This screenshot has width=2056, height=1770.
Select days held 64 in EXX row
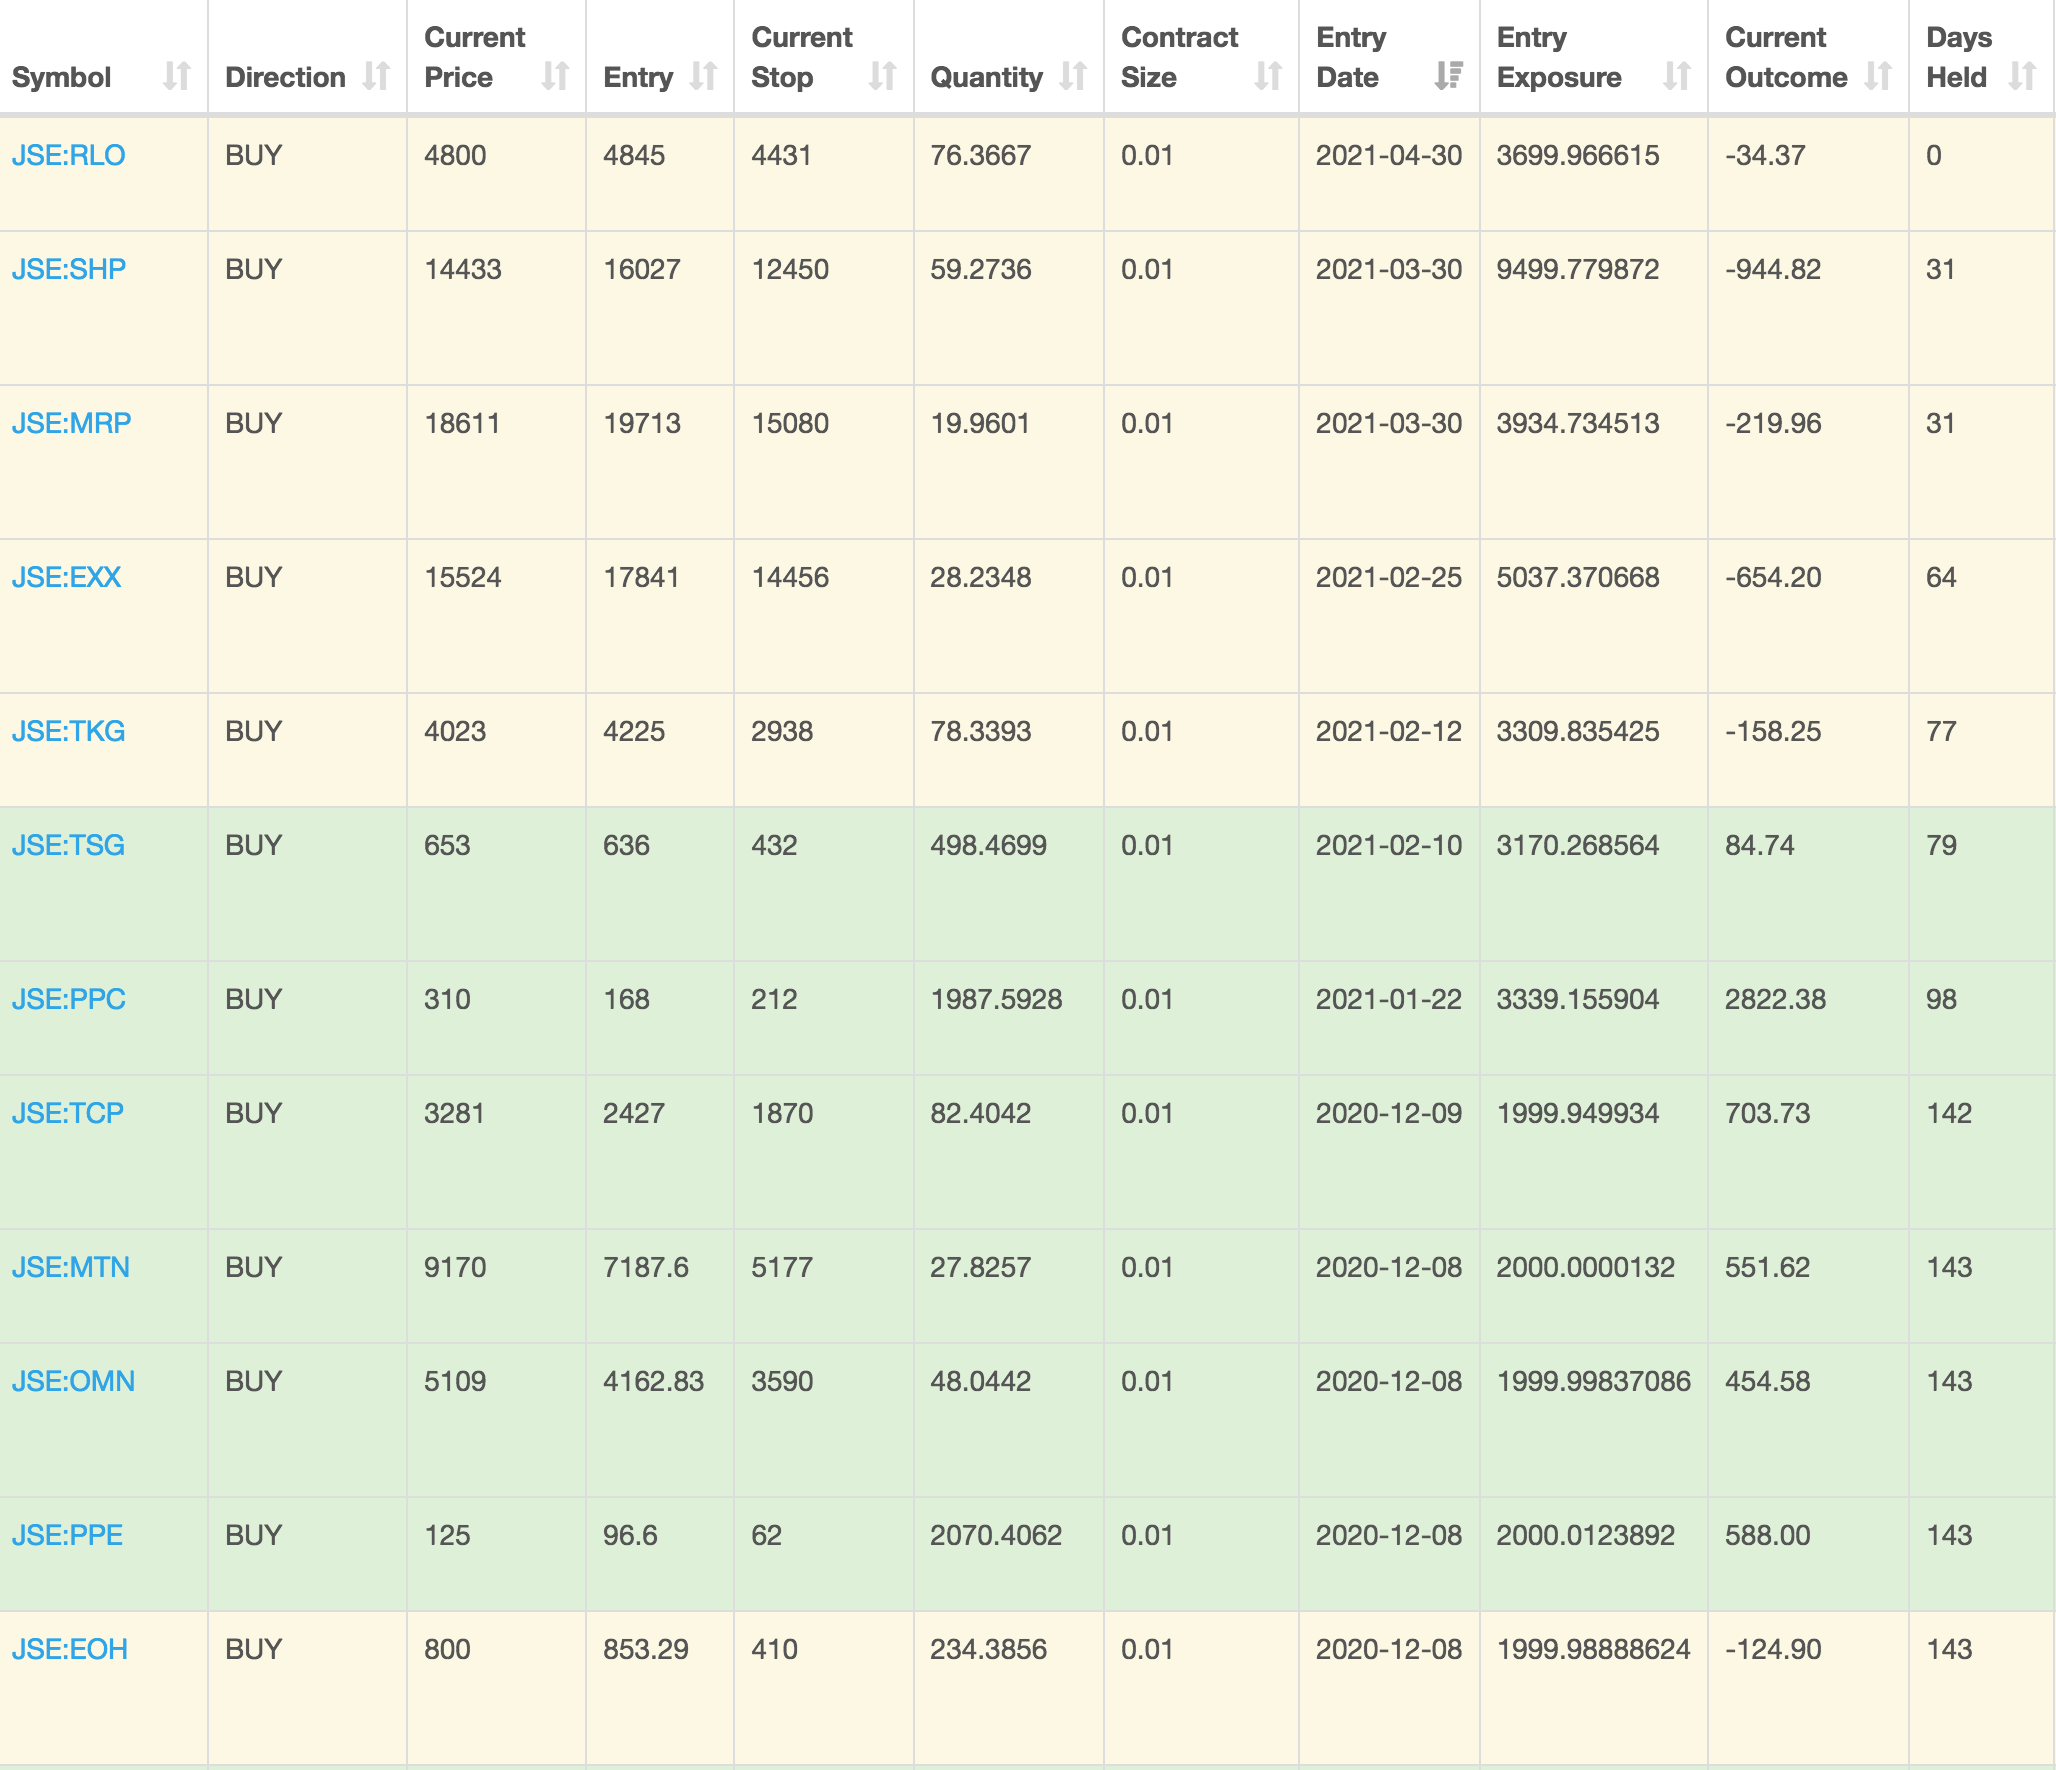1941,577
